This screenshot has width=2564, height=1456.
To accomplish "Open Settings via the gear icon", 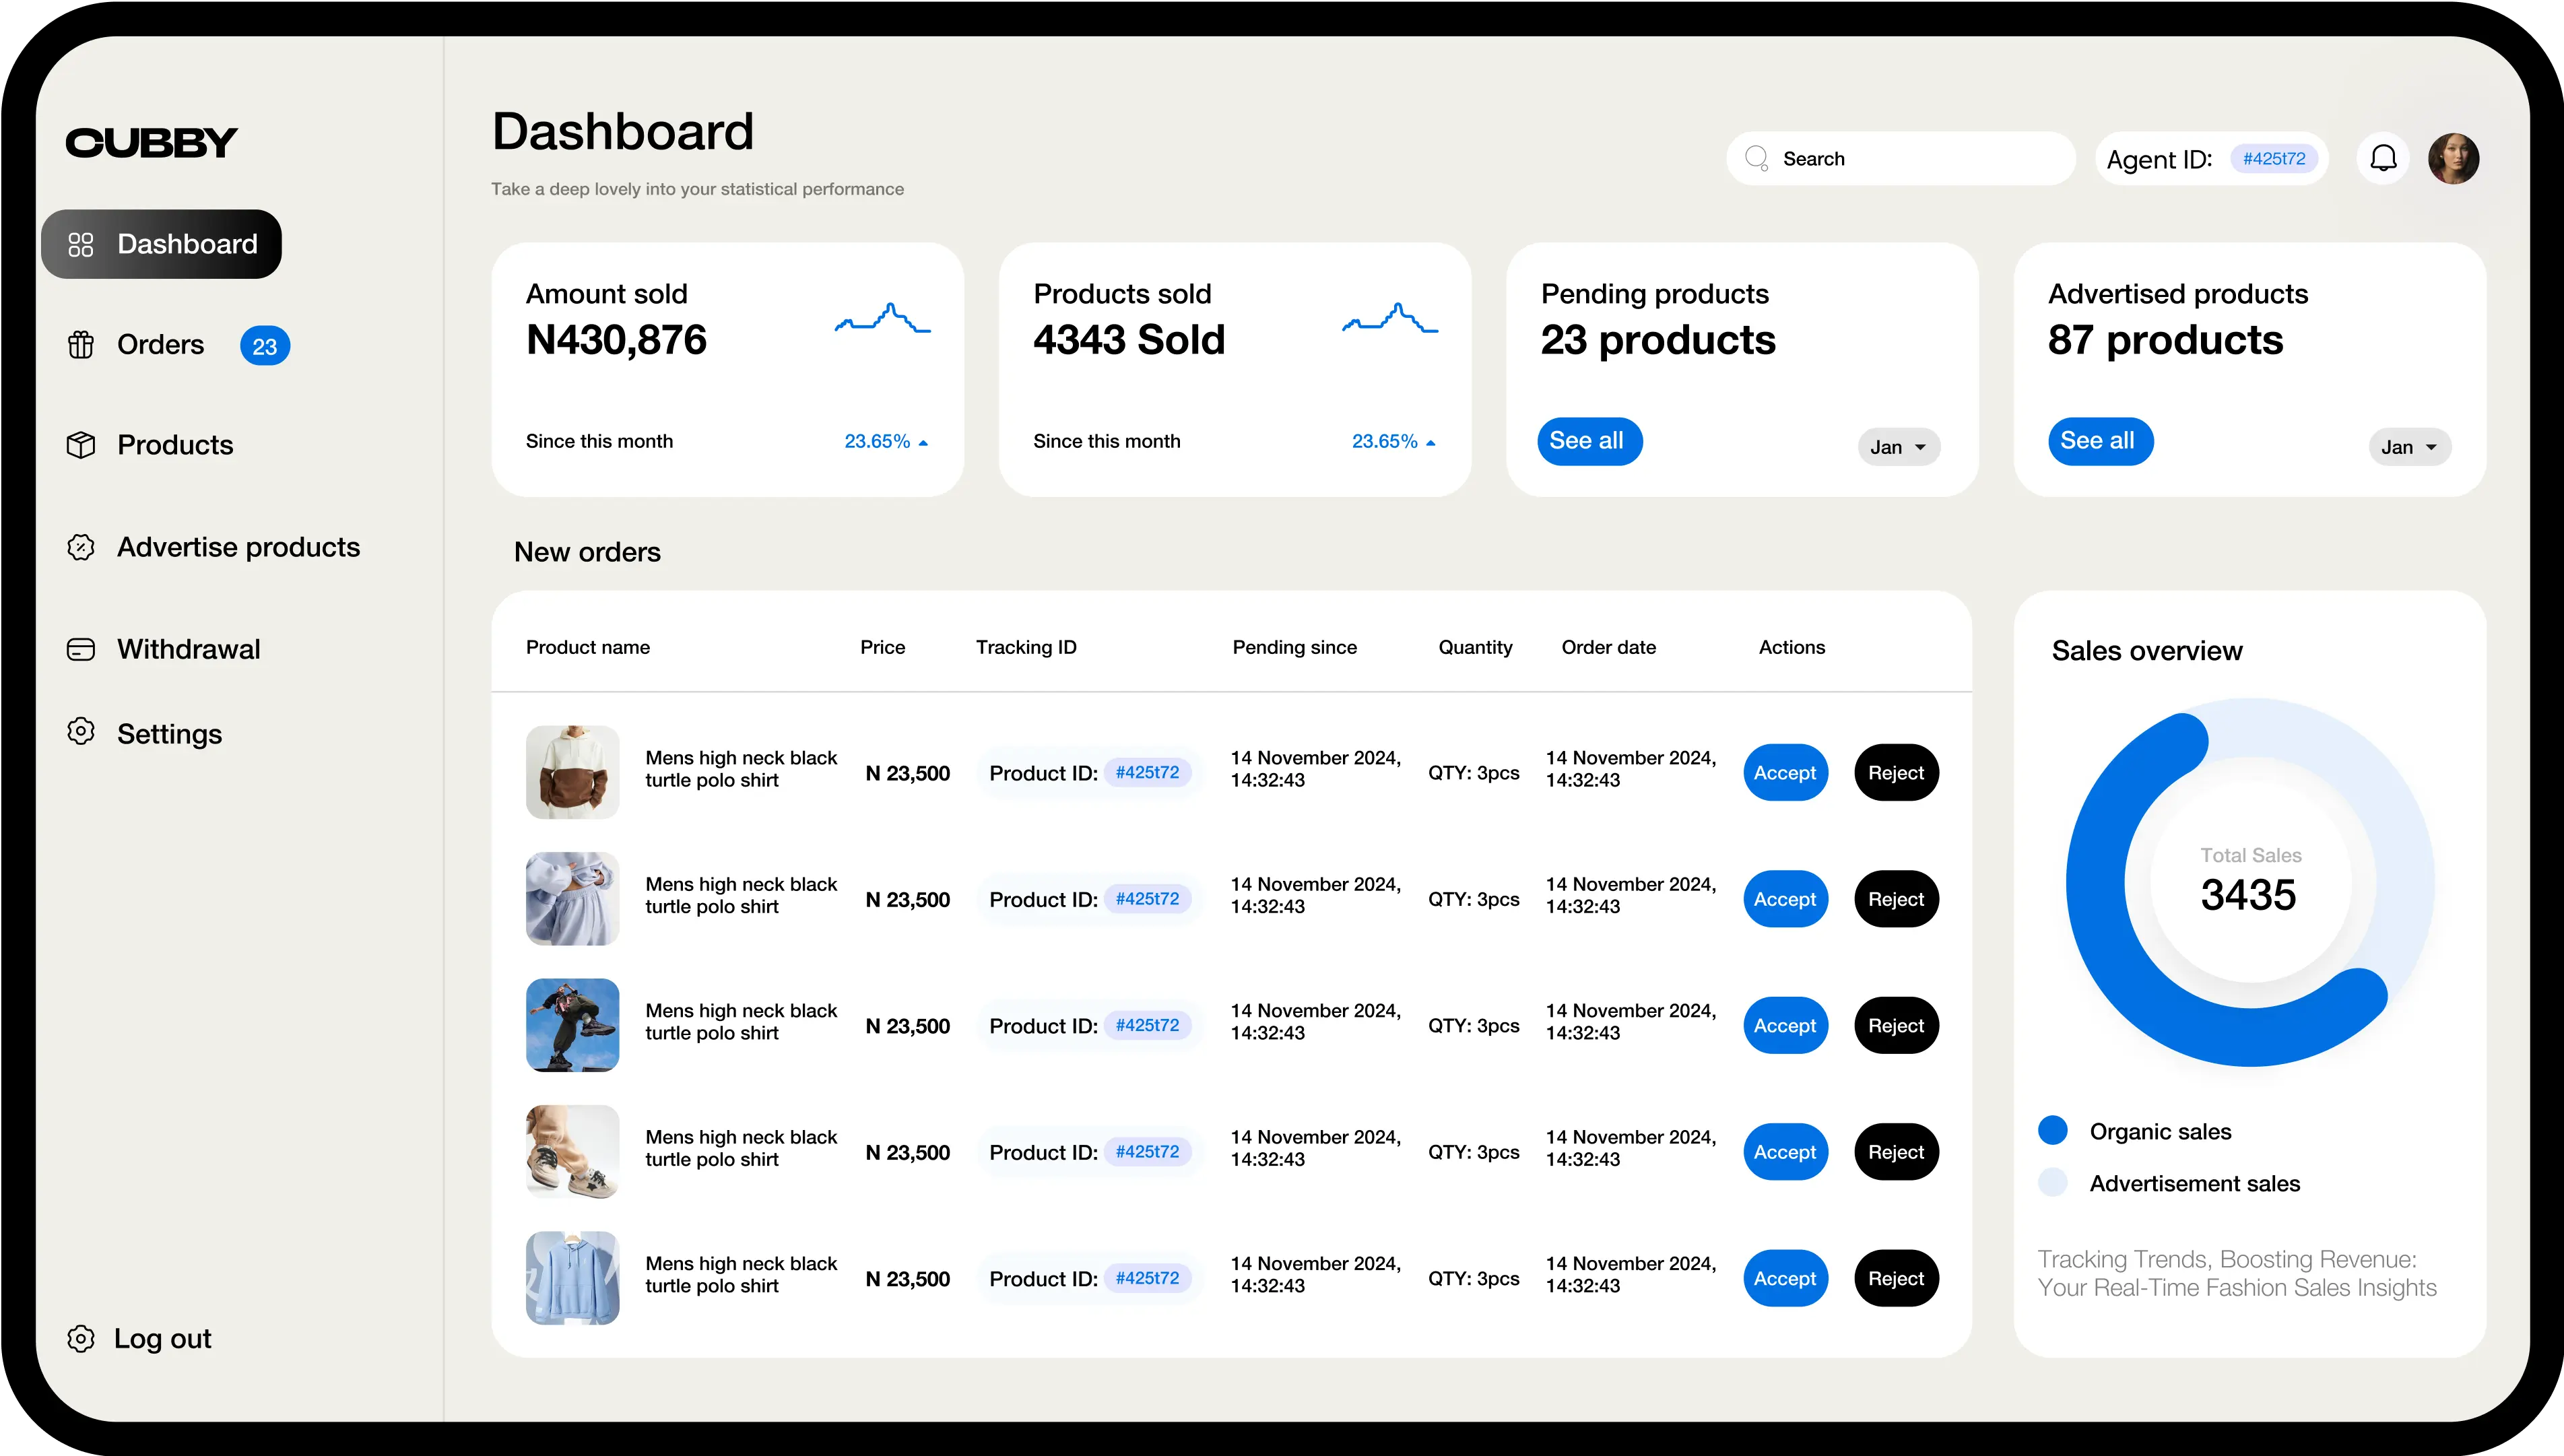I will (x=82, y=733).
